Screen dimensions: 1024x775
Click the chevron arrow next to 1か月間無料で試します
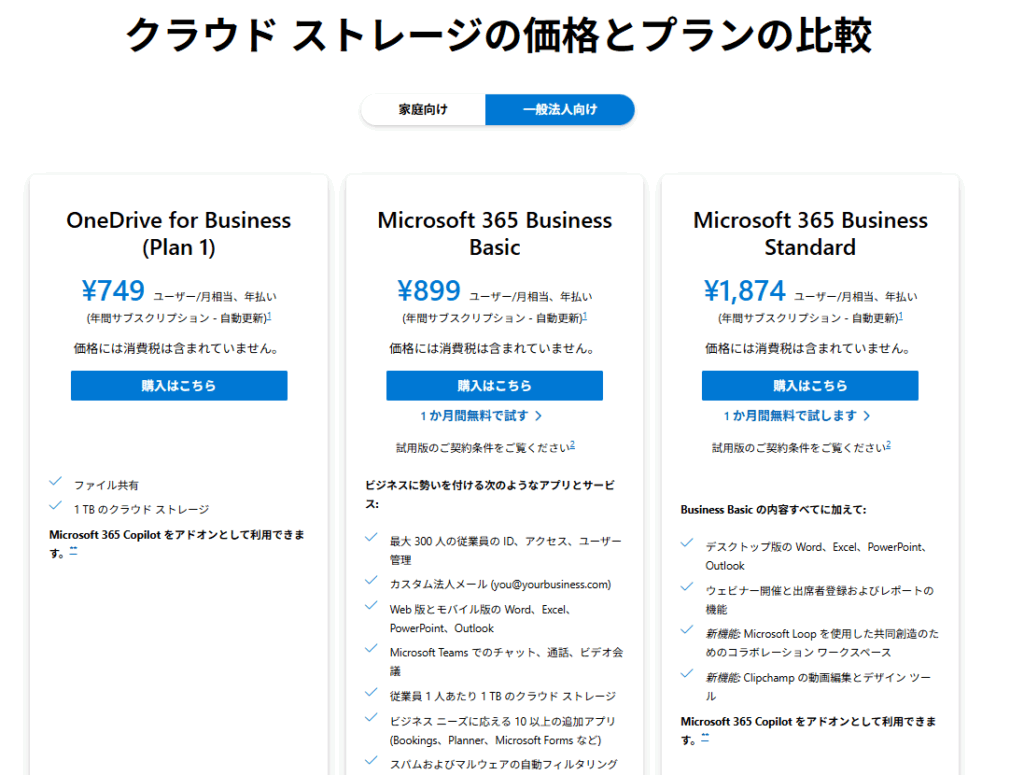click(x=867, y=416)
